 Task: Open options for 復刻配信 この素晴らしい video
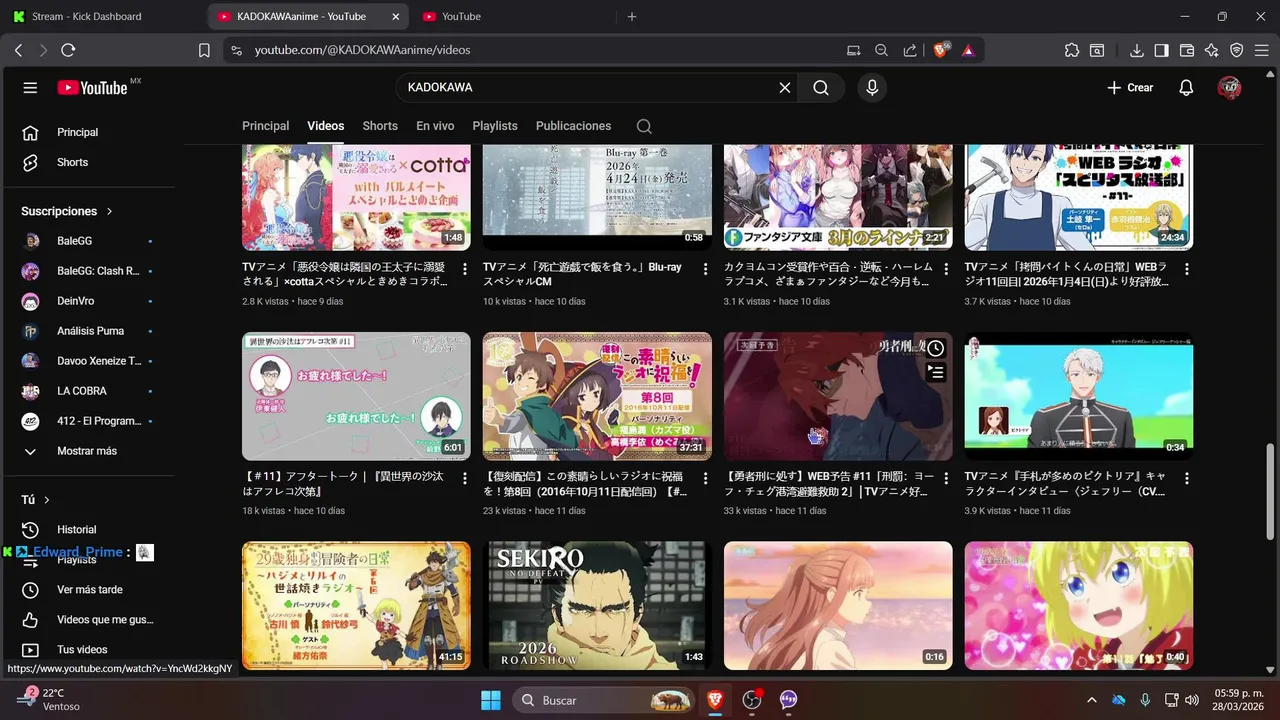point(705,479)
